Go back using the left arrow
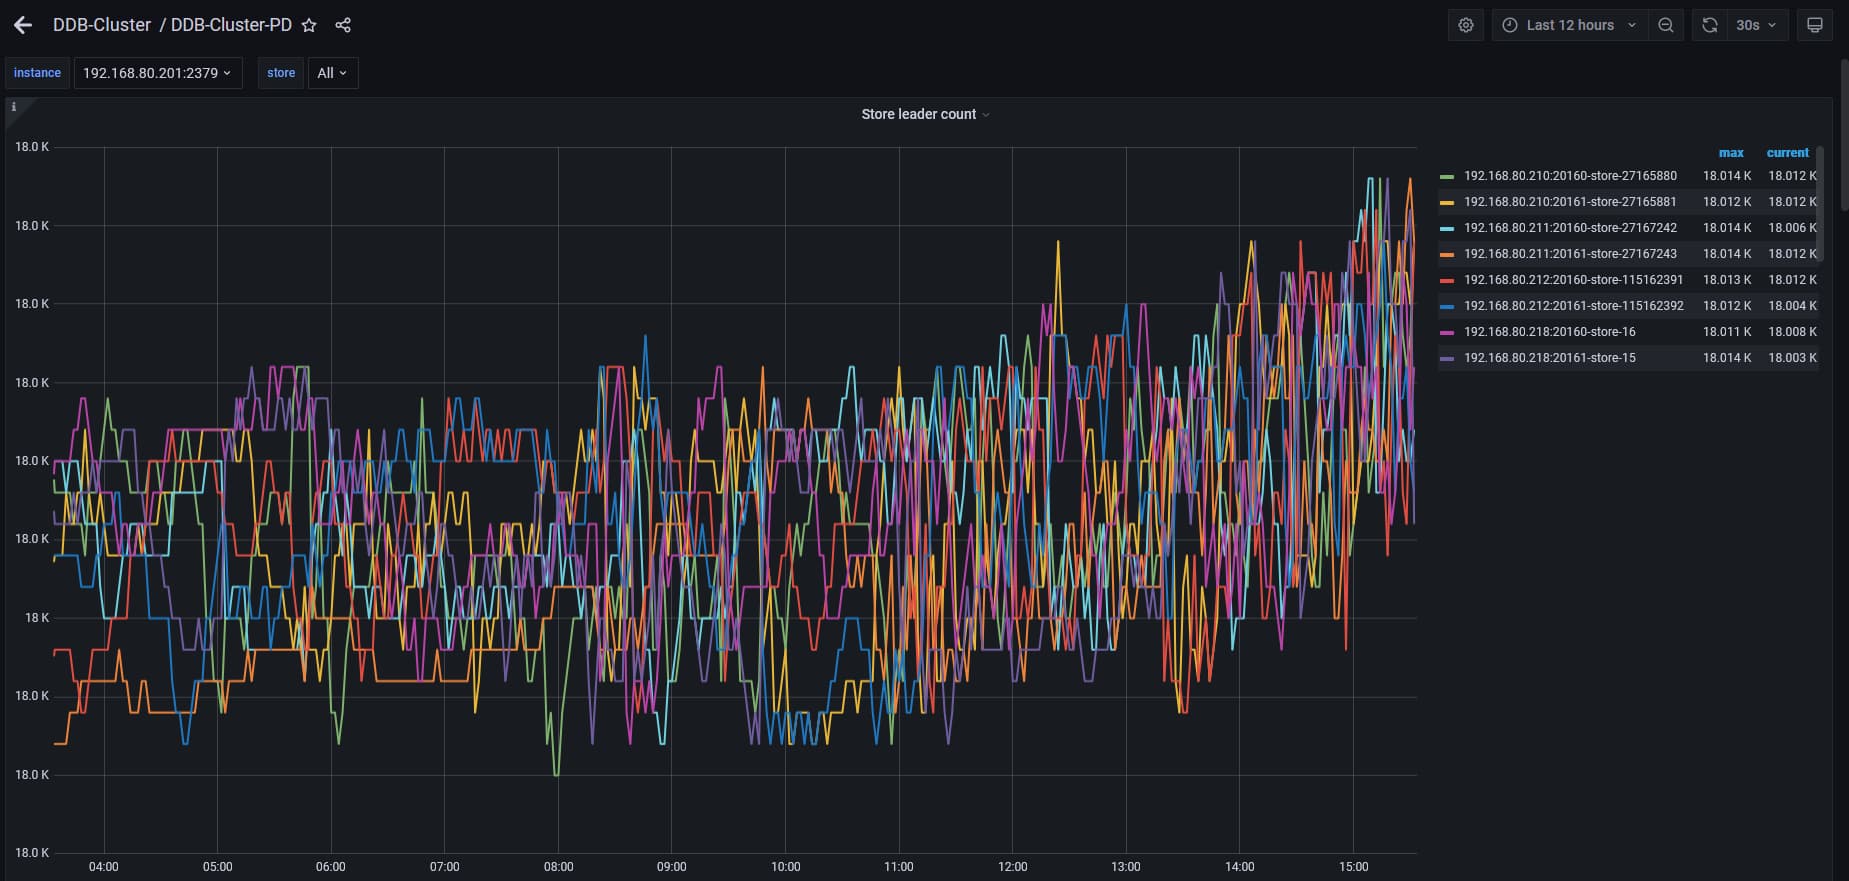Screen dimensions: 1849x881 click(23, 25)
